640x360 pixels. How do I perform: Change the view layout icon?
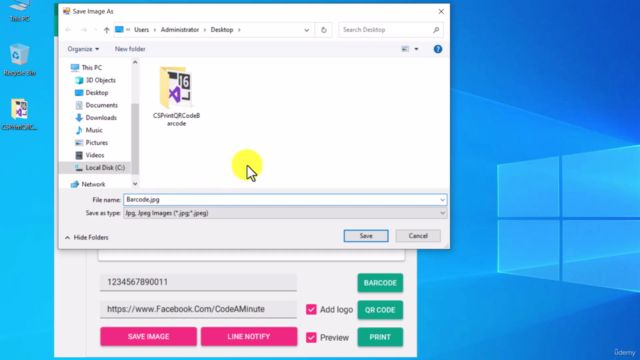coord(405,49)
